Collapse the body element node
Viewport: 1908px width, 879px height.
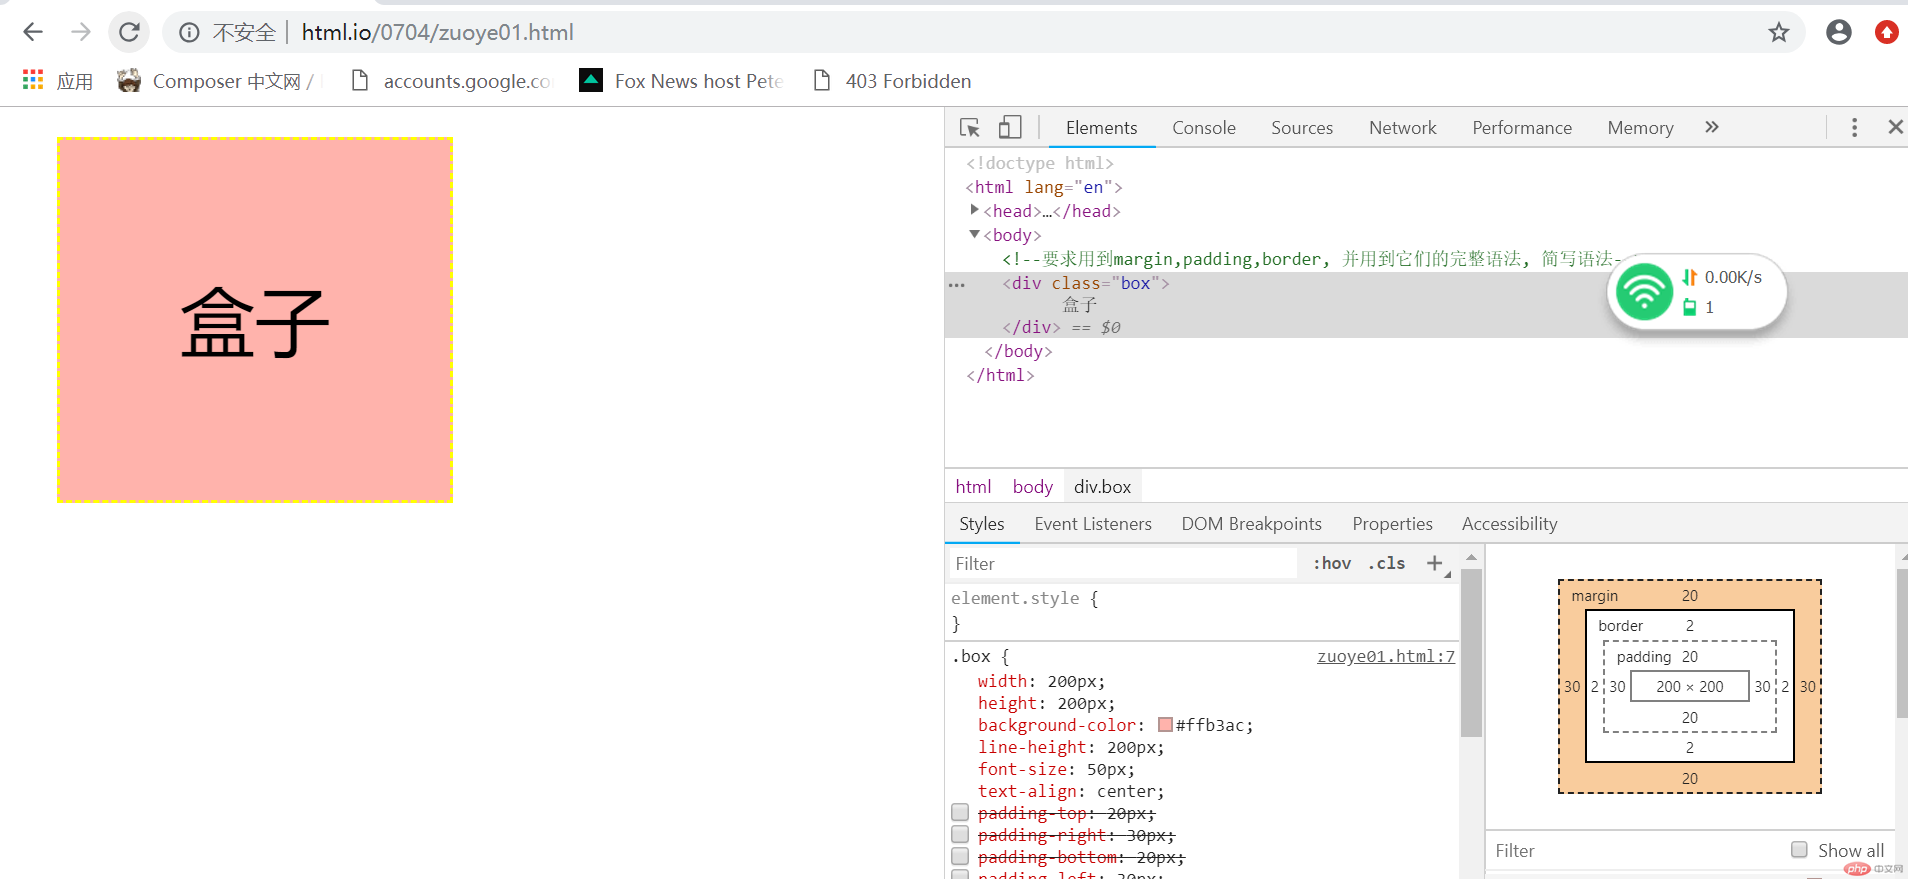coord(974,234)
